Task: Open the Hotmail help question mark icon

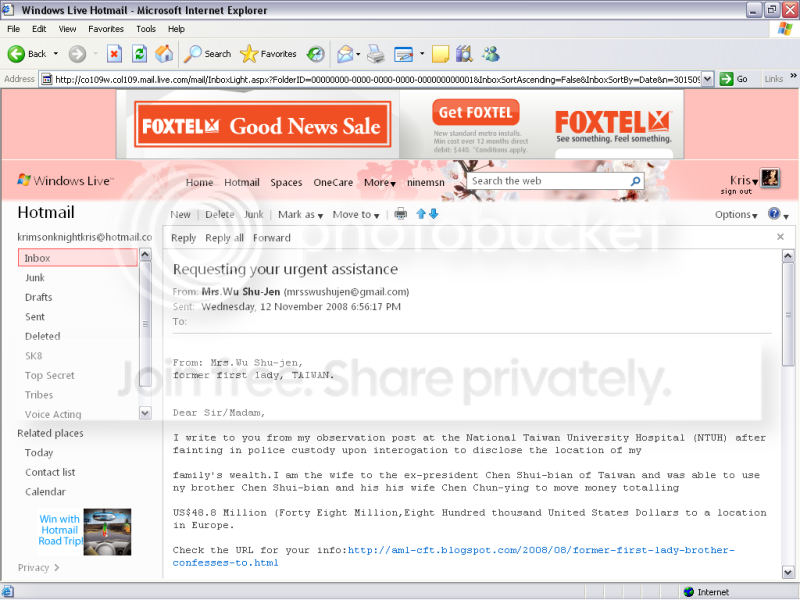Action: click(774, 214)
